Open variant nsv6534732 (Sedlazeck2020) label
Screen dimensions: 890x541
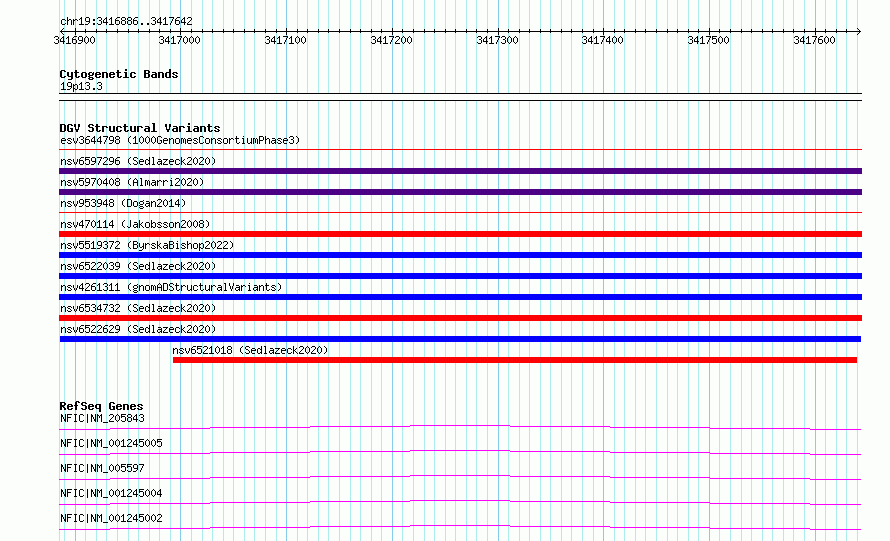tap(138, 308)
